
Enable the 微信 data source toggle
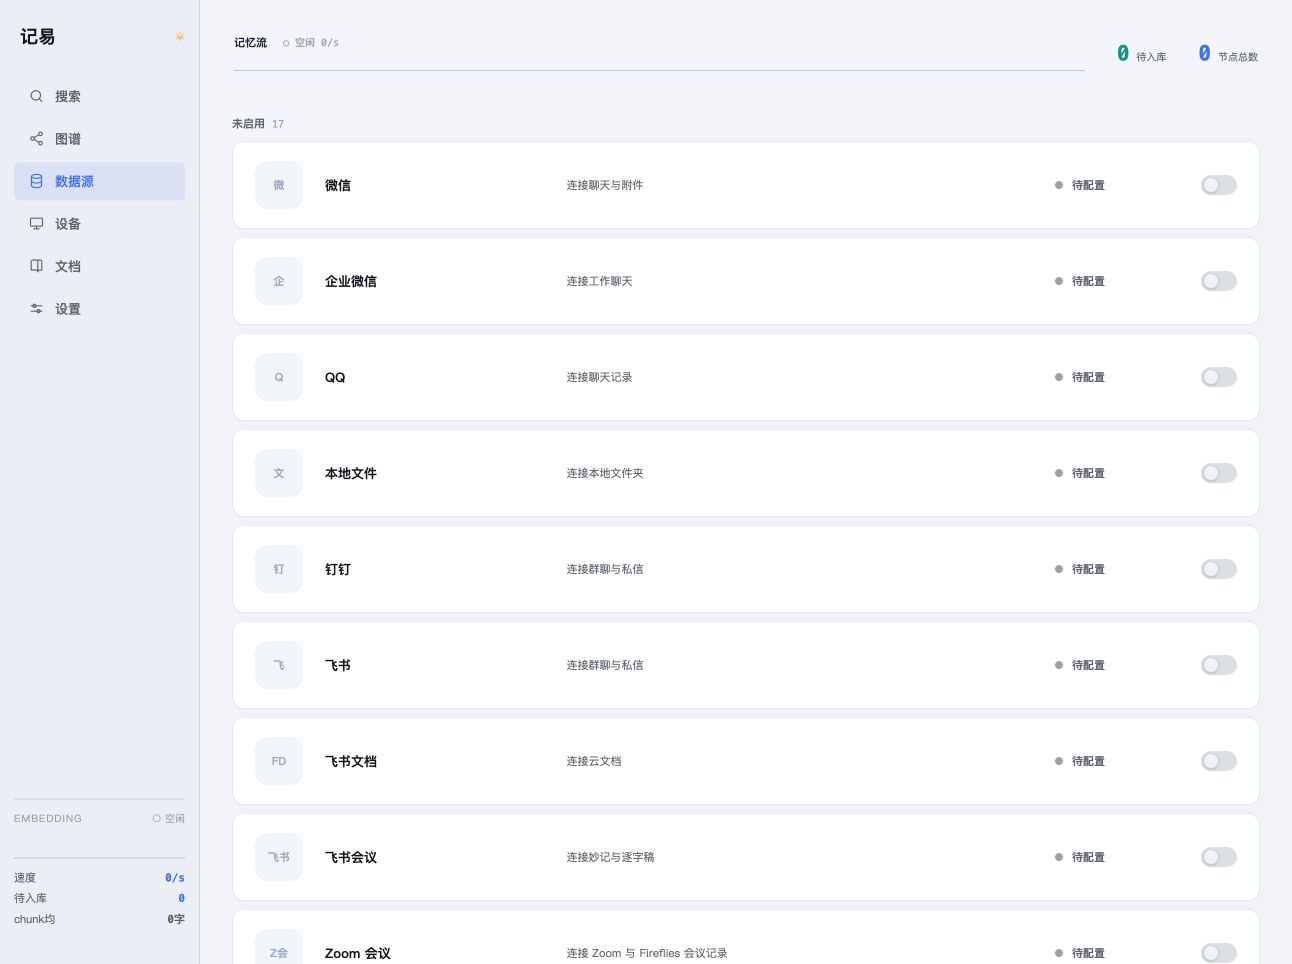pyautogui.click(x=1219, y=185)
